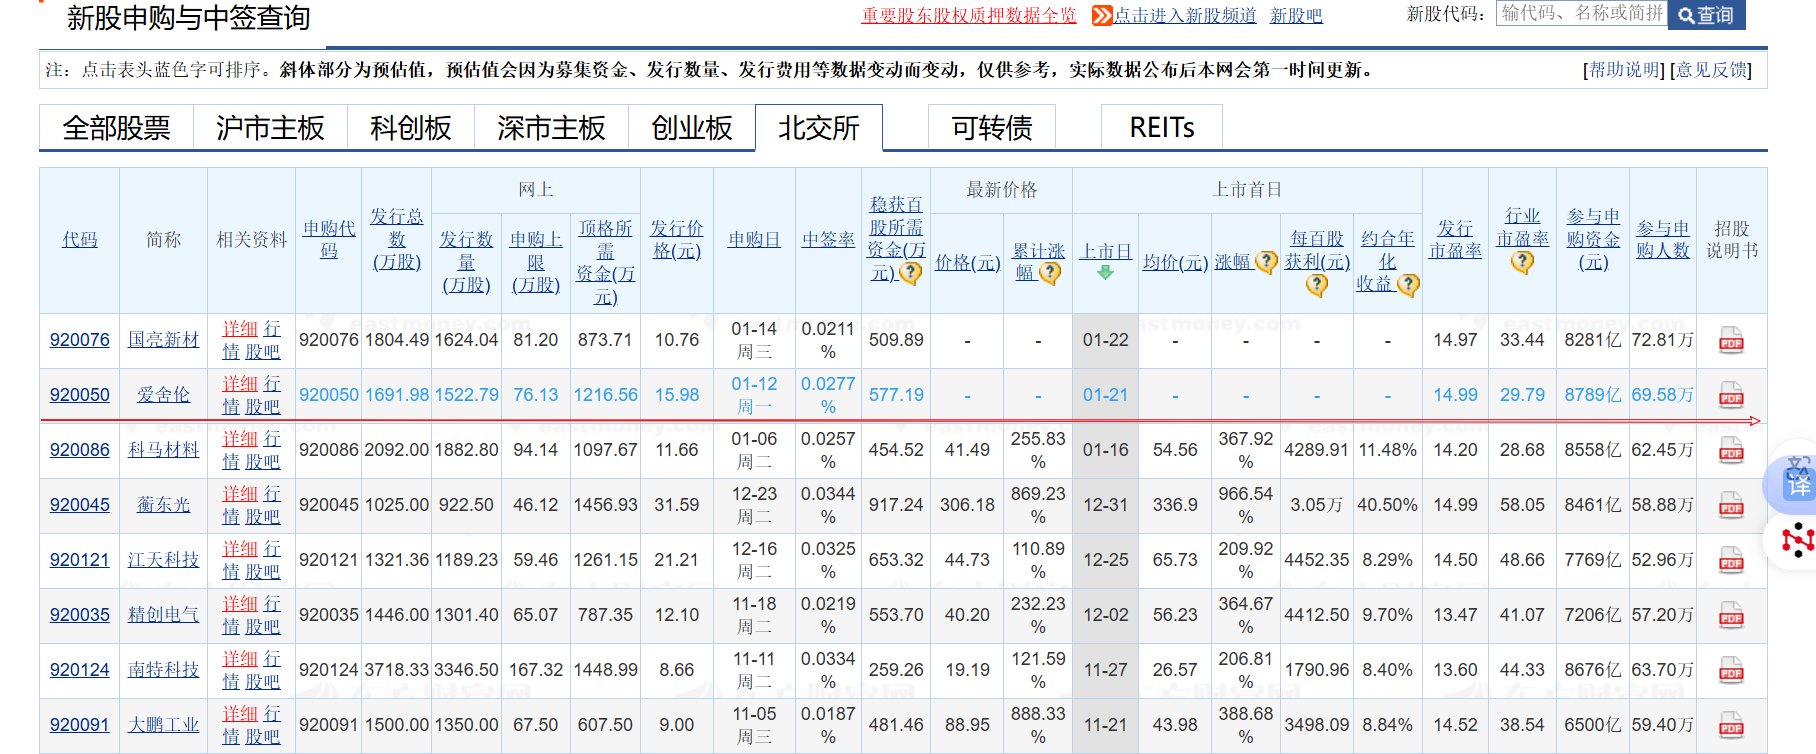This screenshot has height=754, width=1816.
Task: Open 股吧 link for 大鹏工业
Action: 263,737
